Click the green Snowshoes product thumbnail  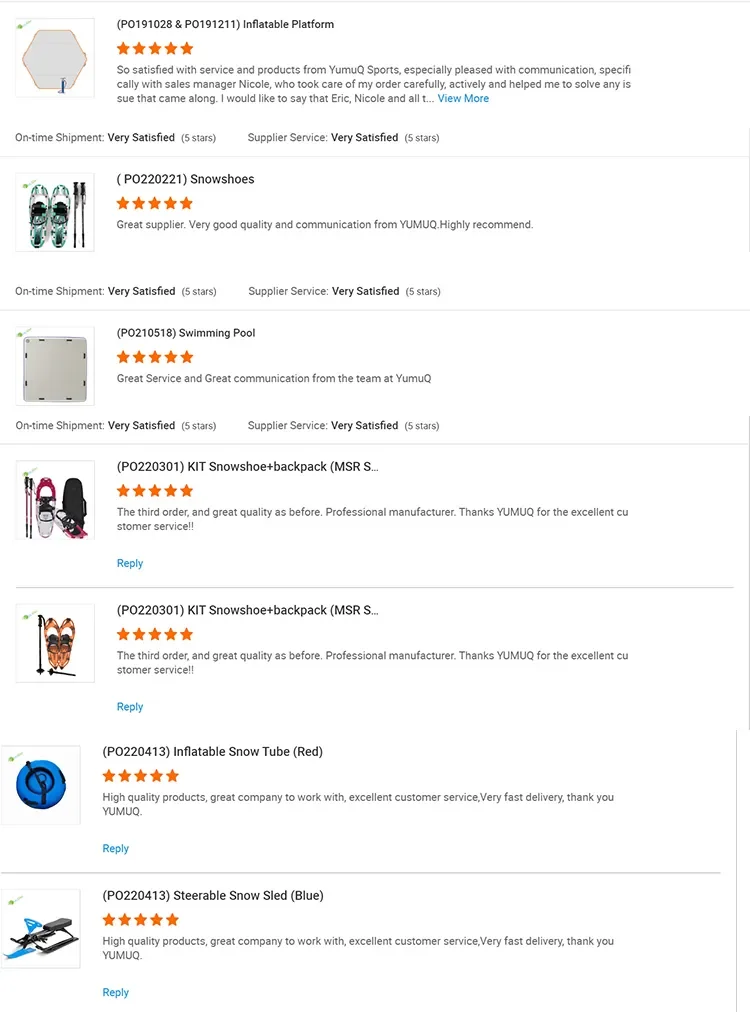(x=55, y=211)
